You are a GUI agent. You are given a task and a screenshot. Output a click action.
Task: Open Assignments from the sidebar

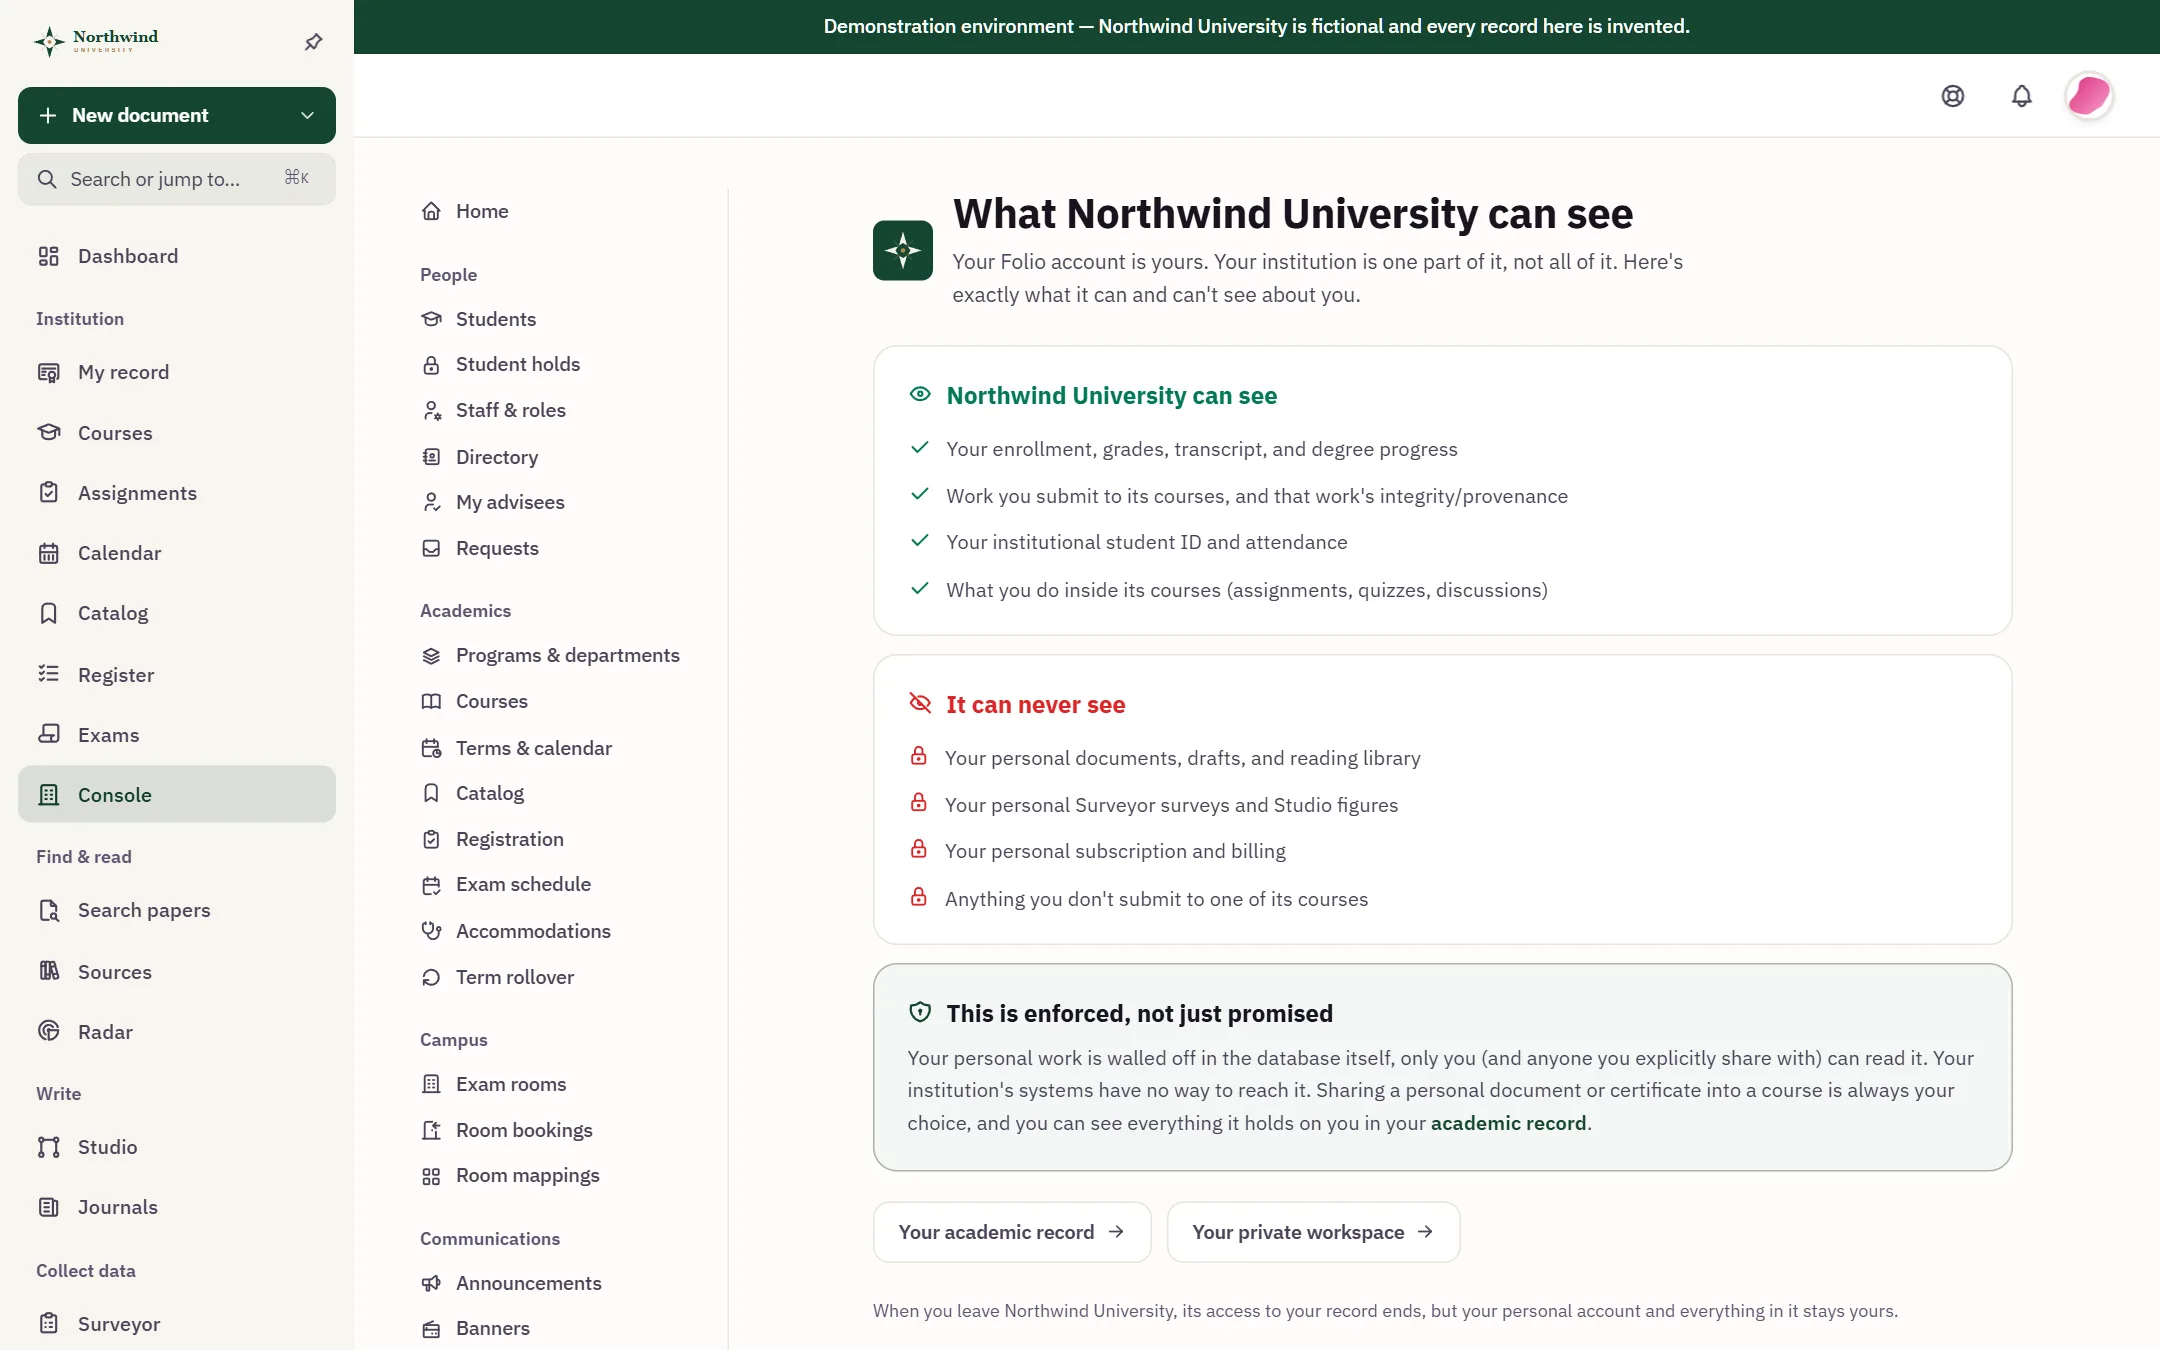177,493
